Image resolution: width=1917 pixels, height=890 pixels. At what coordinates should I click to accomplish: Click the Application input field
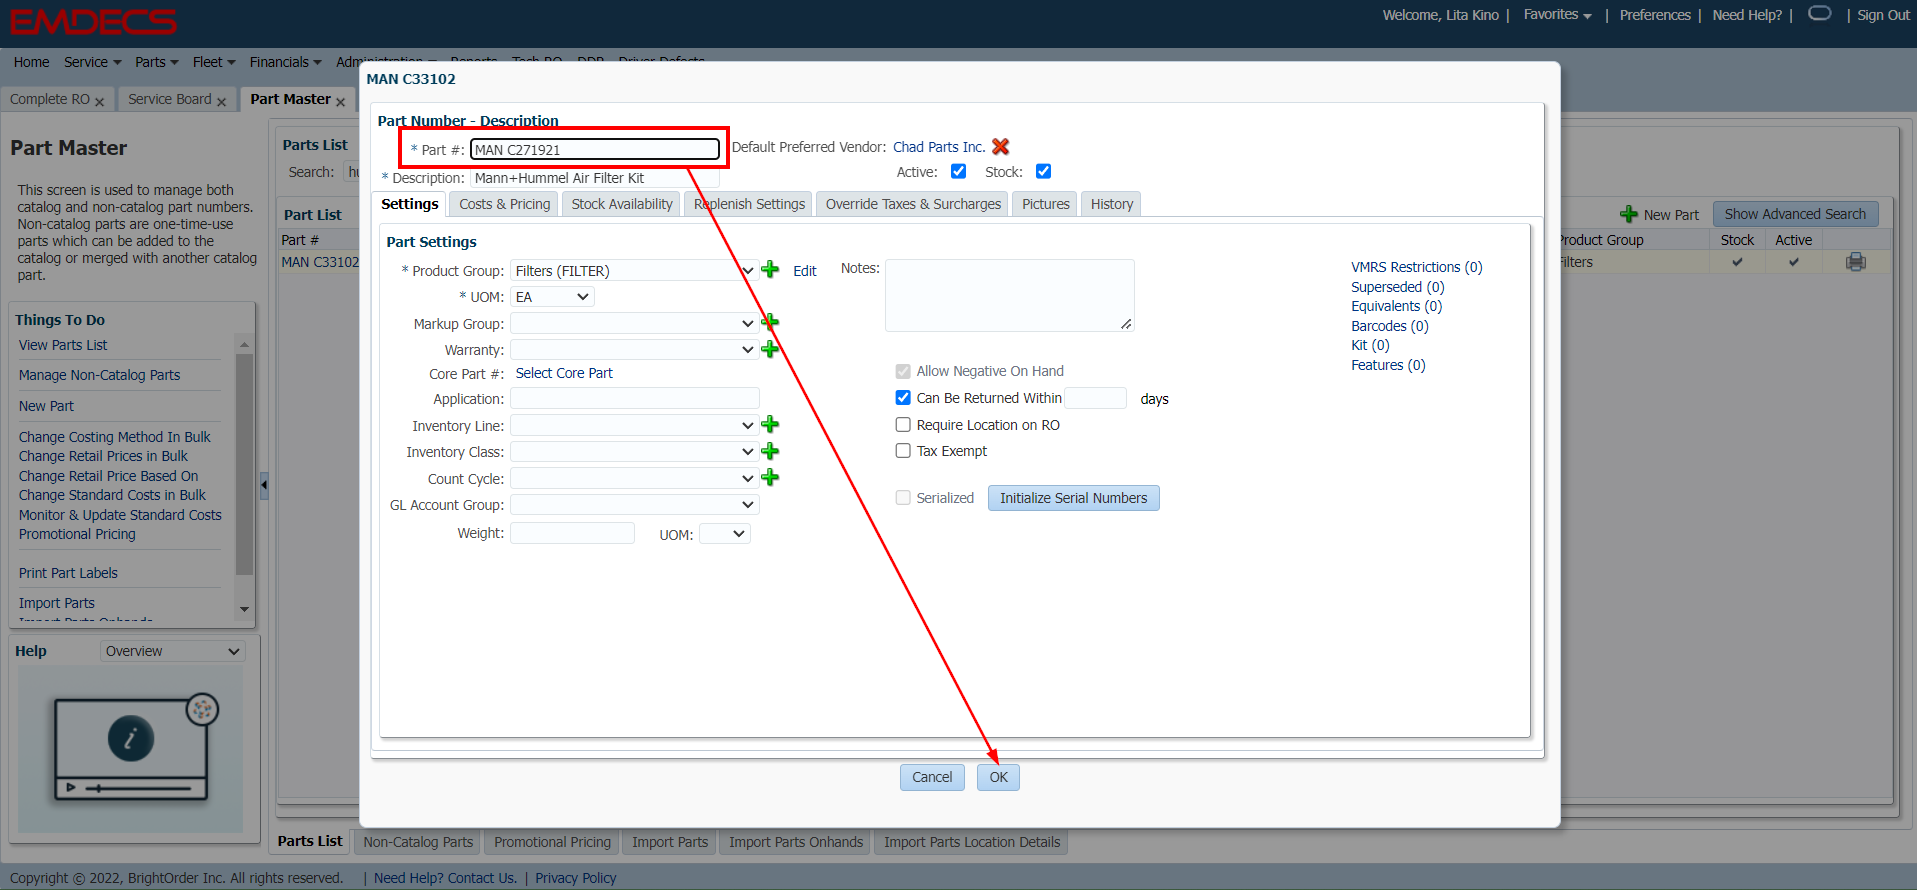tap(634, 398)
